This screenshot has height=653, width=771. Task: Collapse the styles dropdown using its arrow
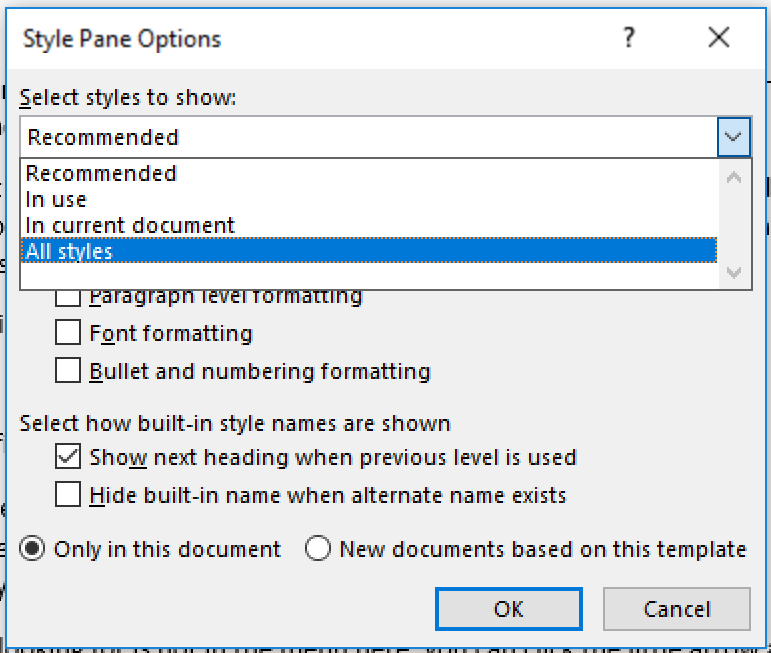point(733,137)
